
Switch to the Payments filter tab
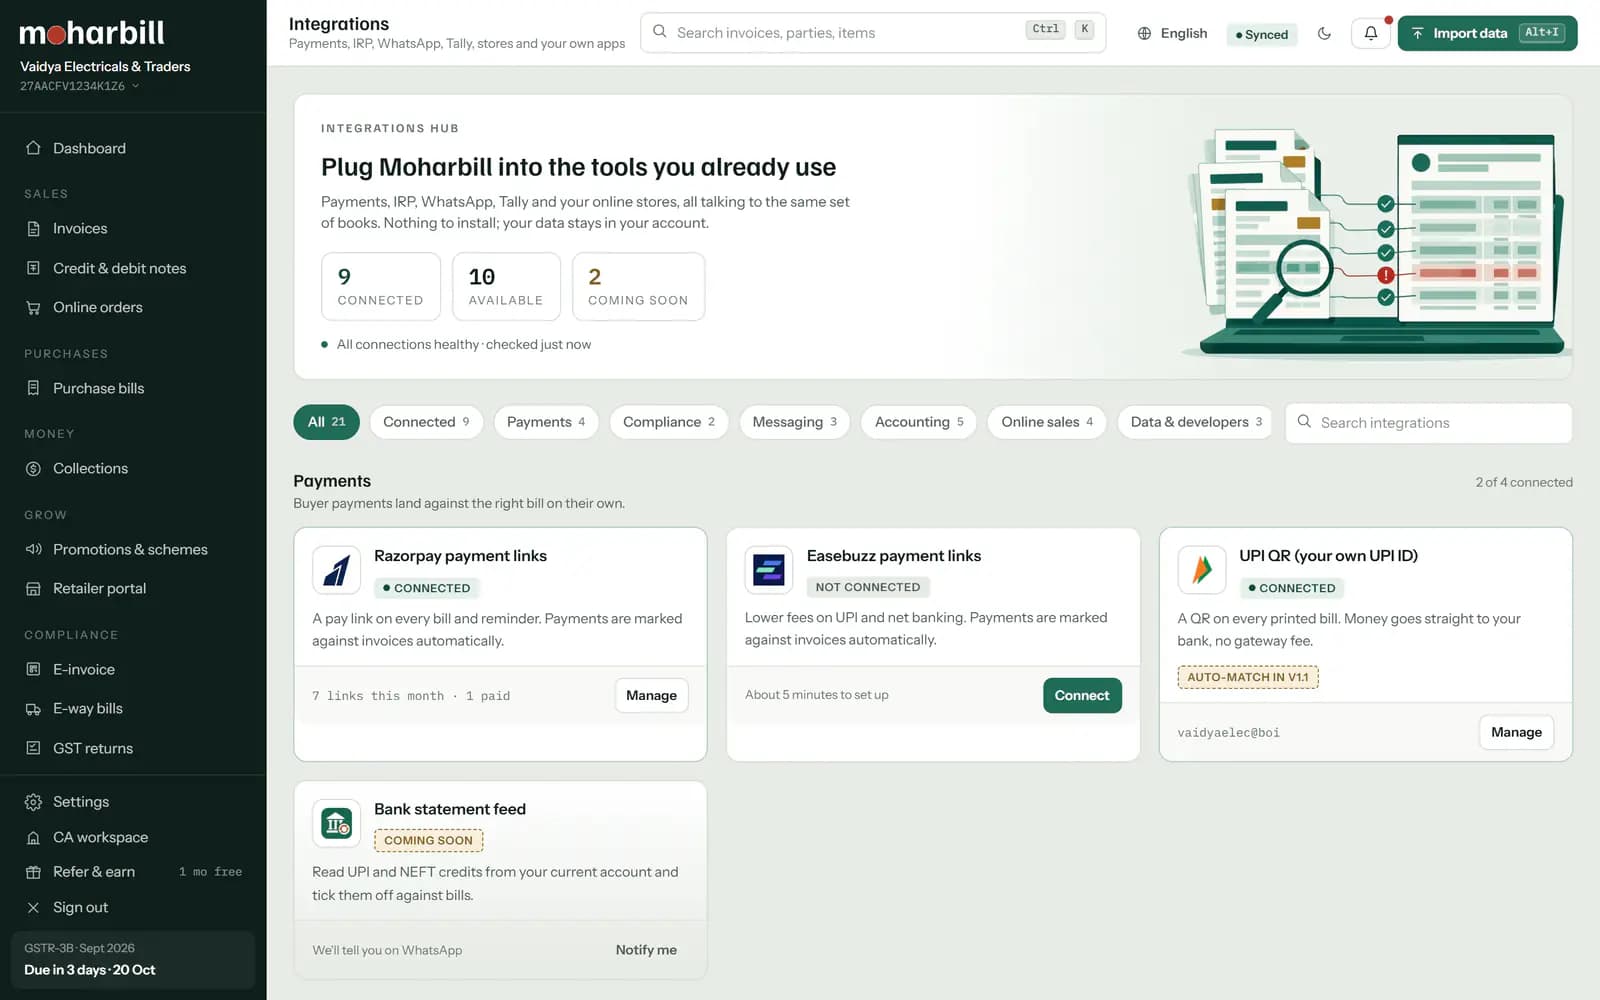pos(546,422)
